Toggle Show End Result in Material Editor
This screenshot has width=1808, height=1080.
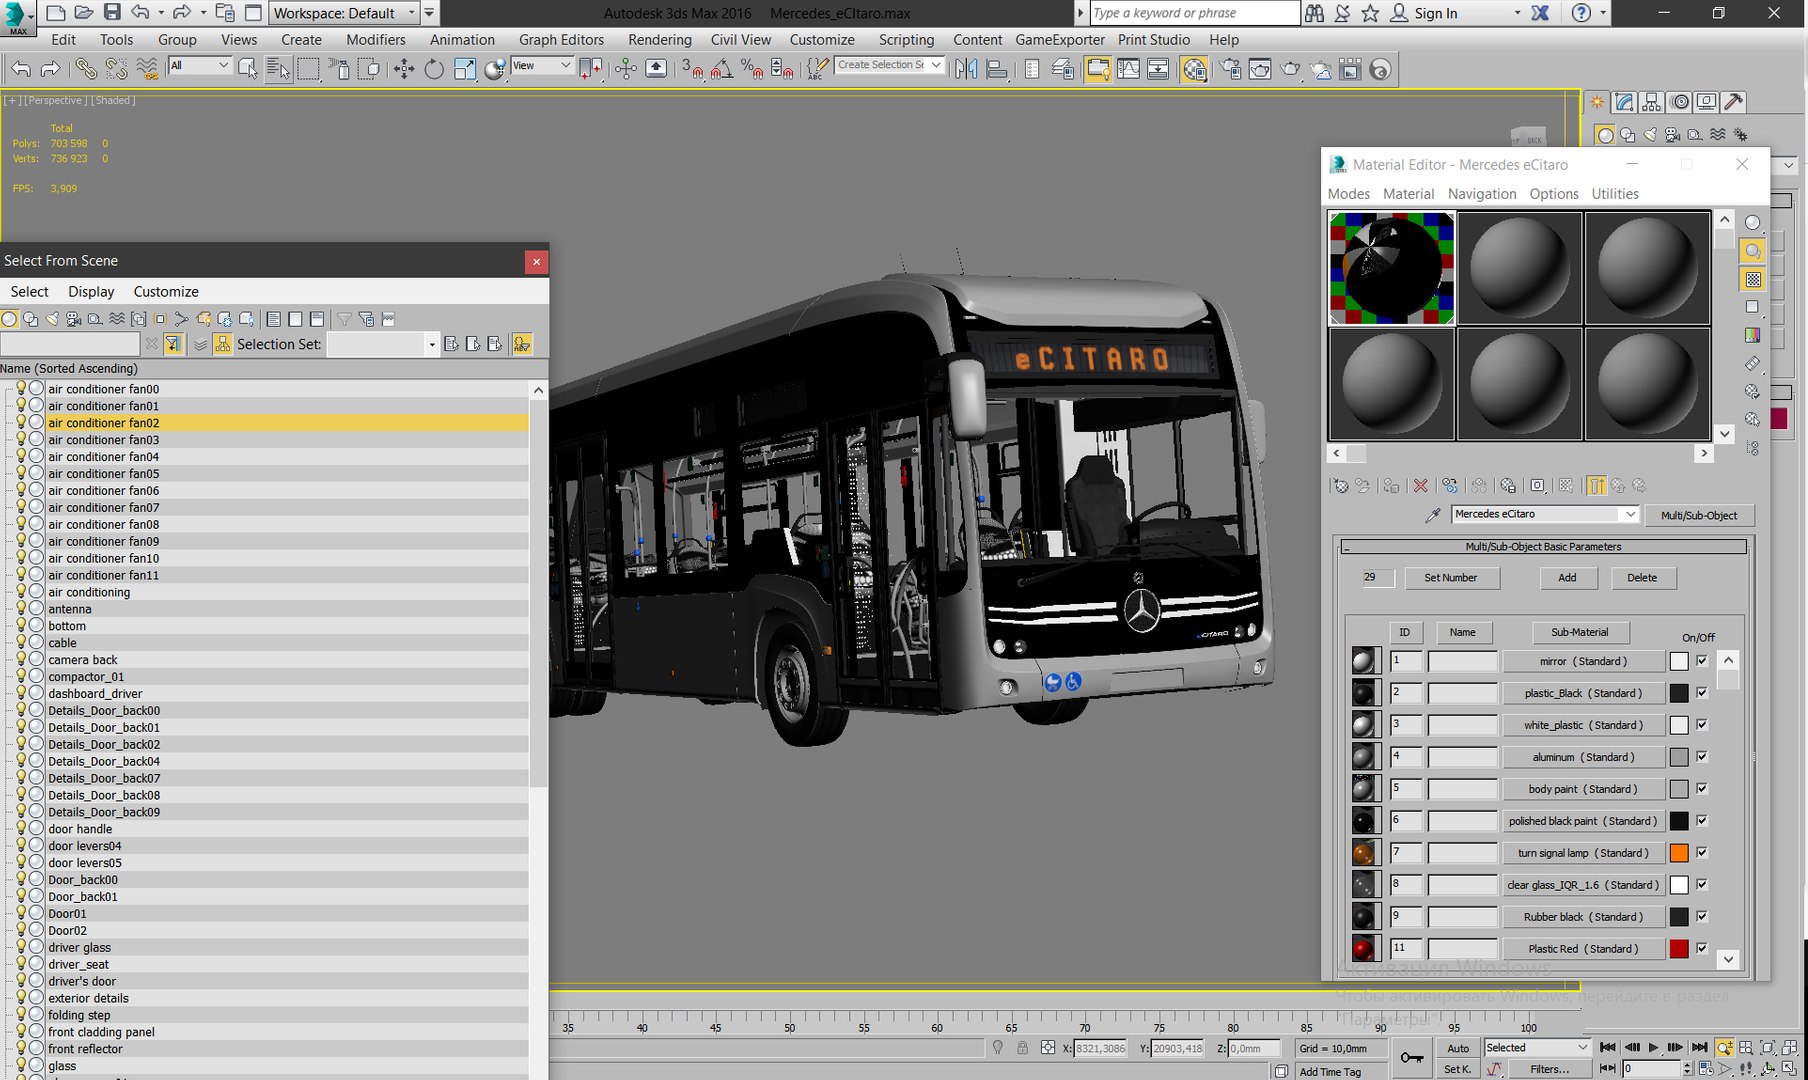[x=1597, y=485]
